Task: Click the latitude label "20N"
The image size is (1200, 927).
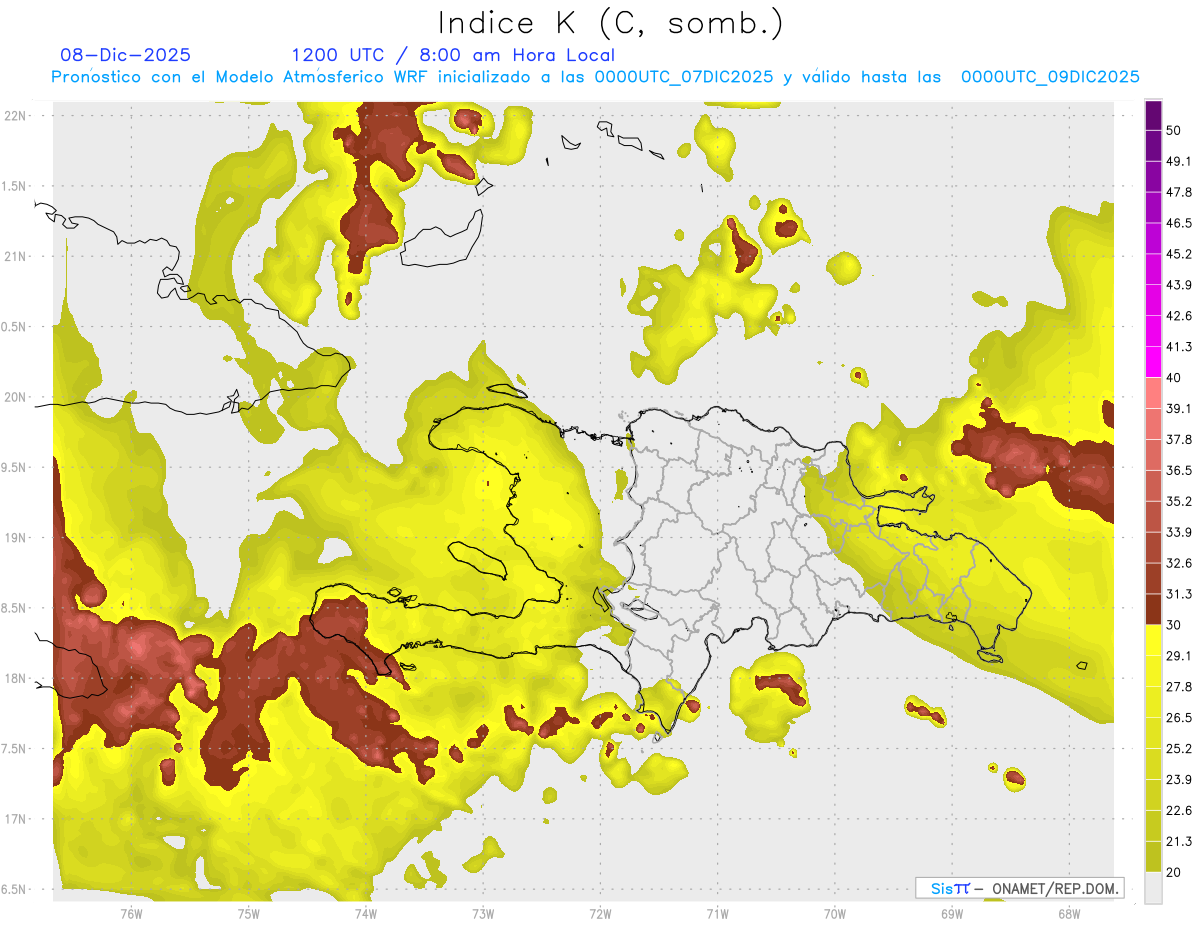Action: point(15,397)
